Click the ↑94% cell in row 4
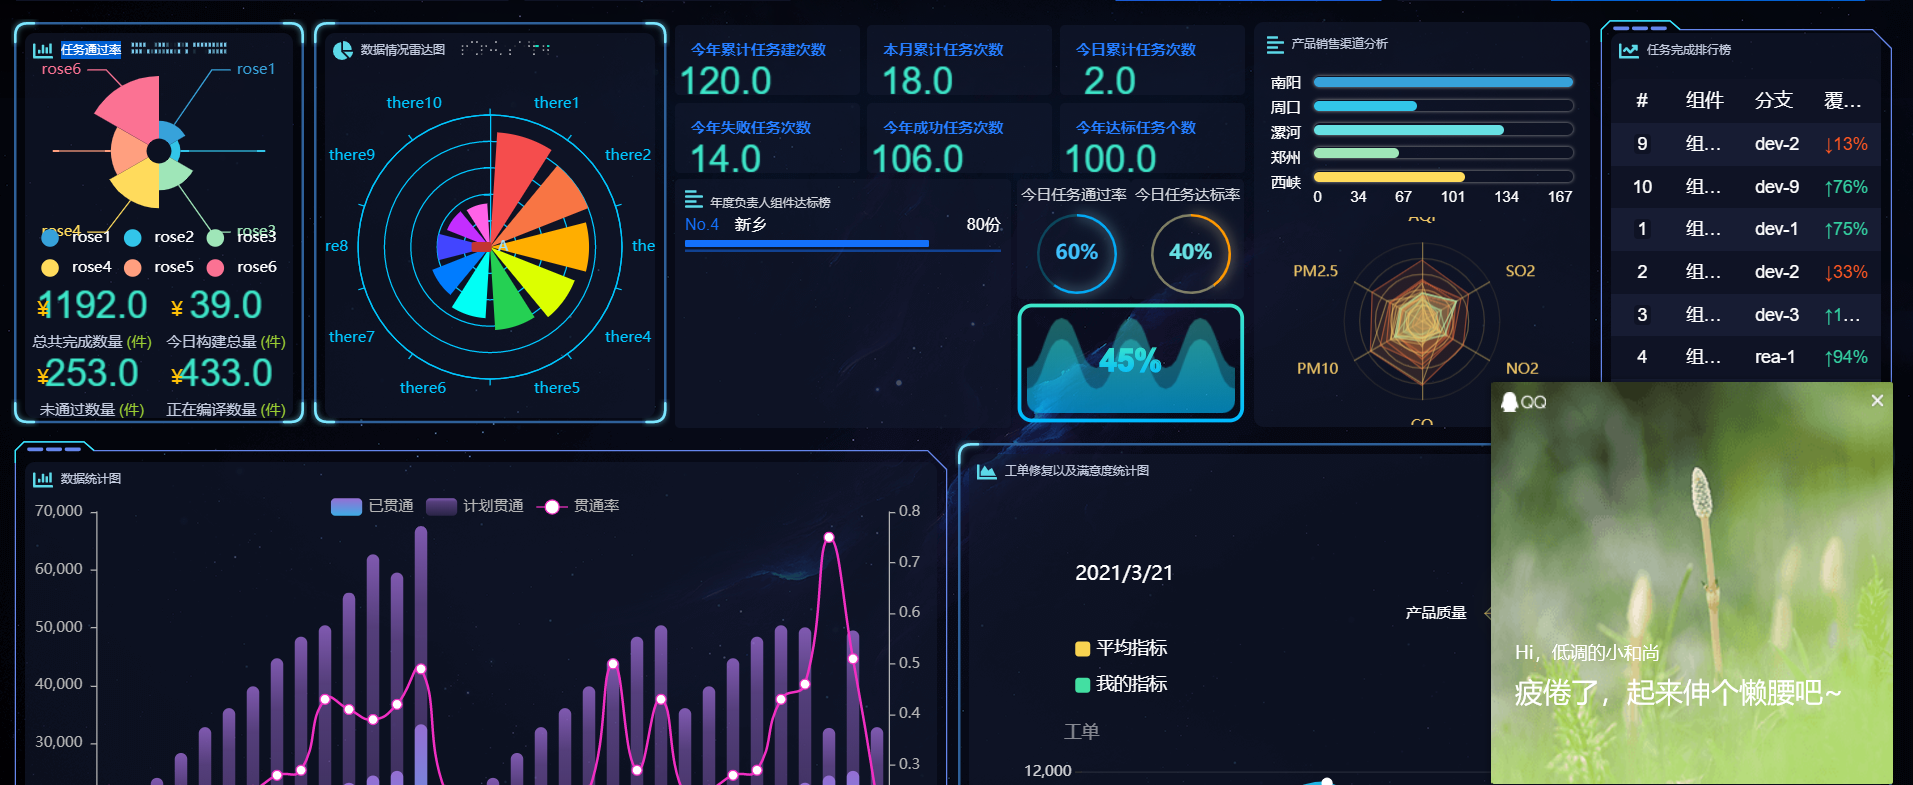This screenshot has height=785, width=1913. click(1846, 357)
